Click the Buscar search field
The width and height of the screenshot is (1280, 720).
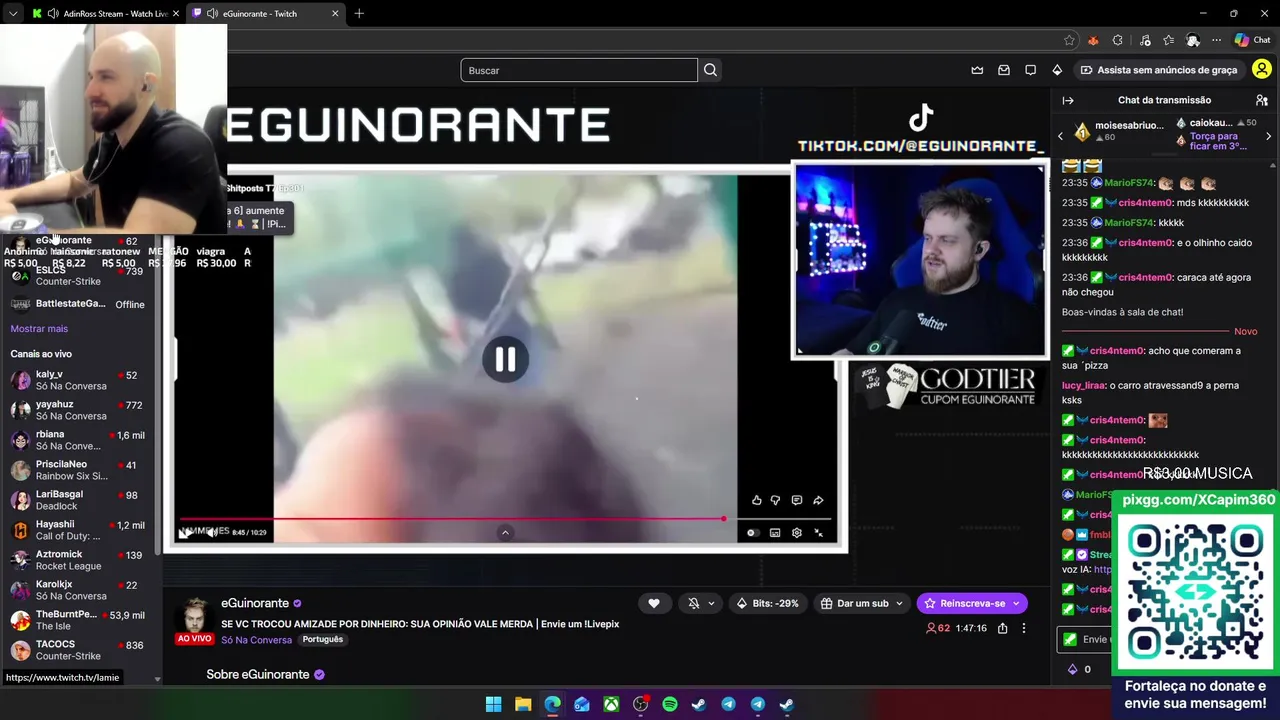click(x=579, y=70)
